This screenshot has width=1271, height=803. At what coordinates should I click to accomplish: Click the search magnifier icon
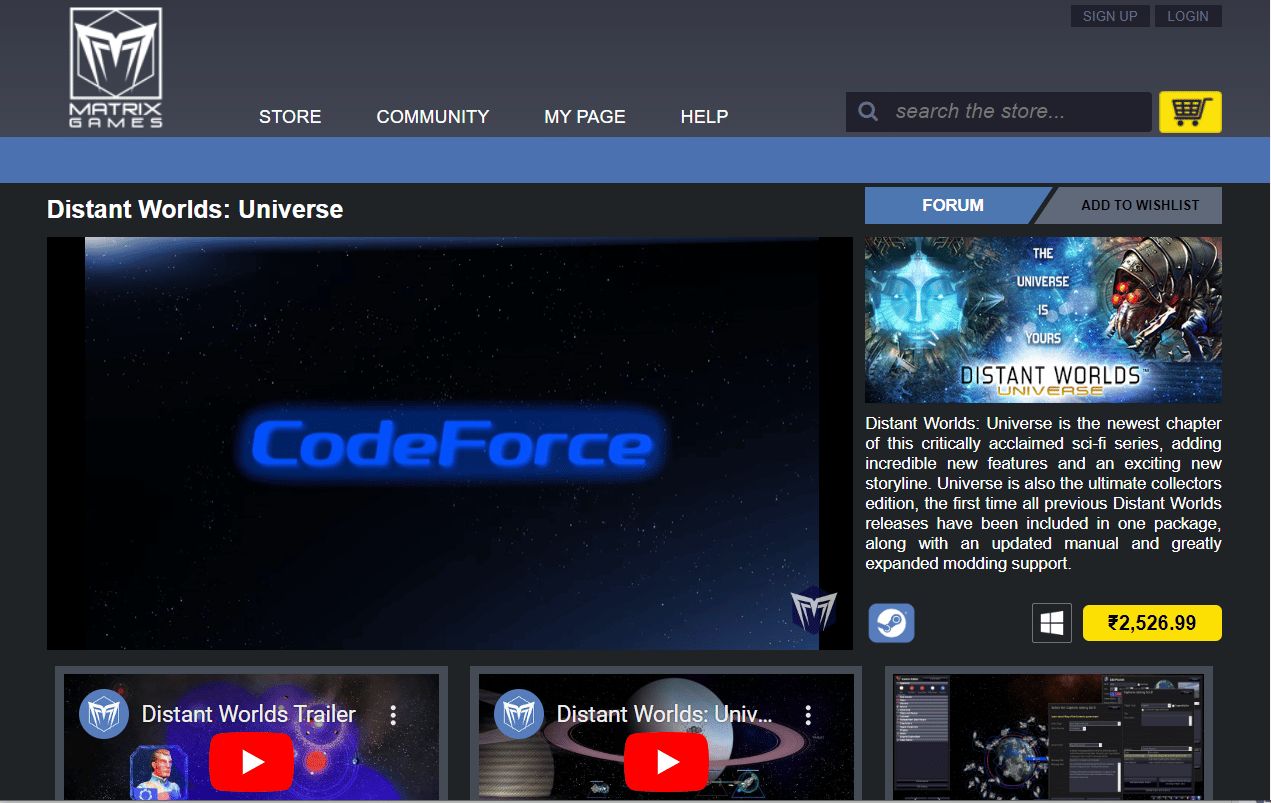869,112
